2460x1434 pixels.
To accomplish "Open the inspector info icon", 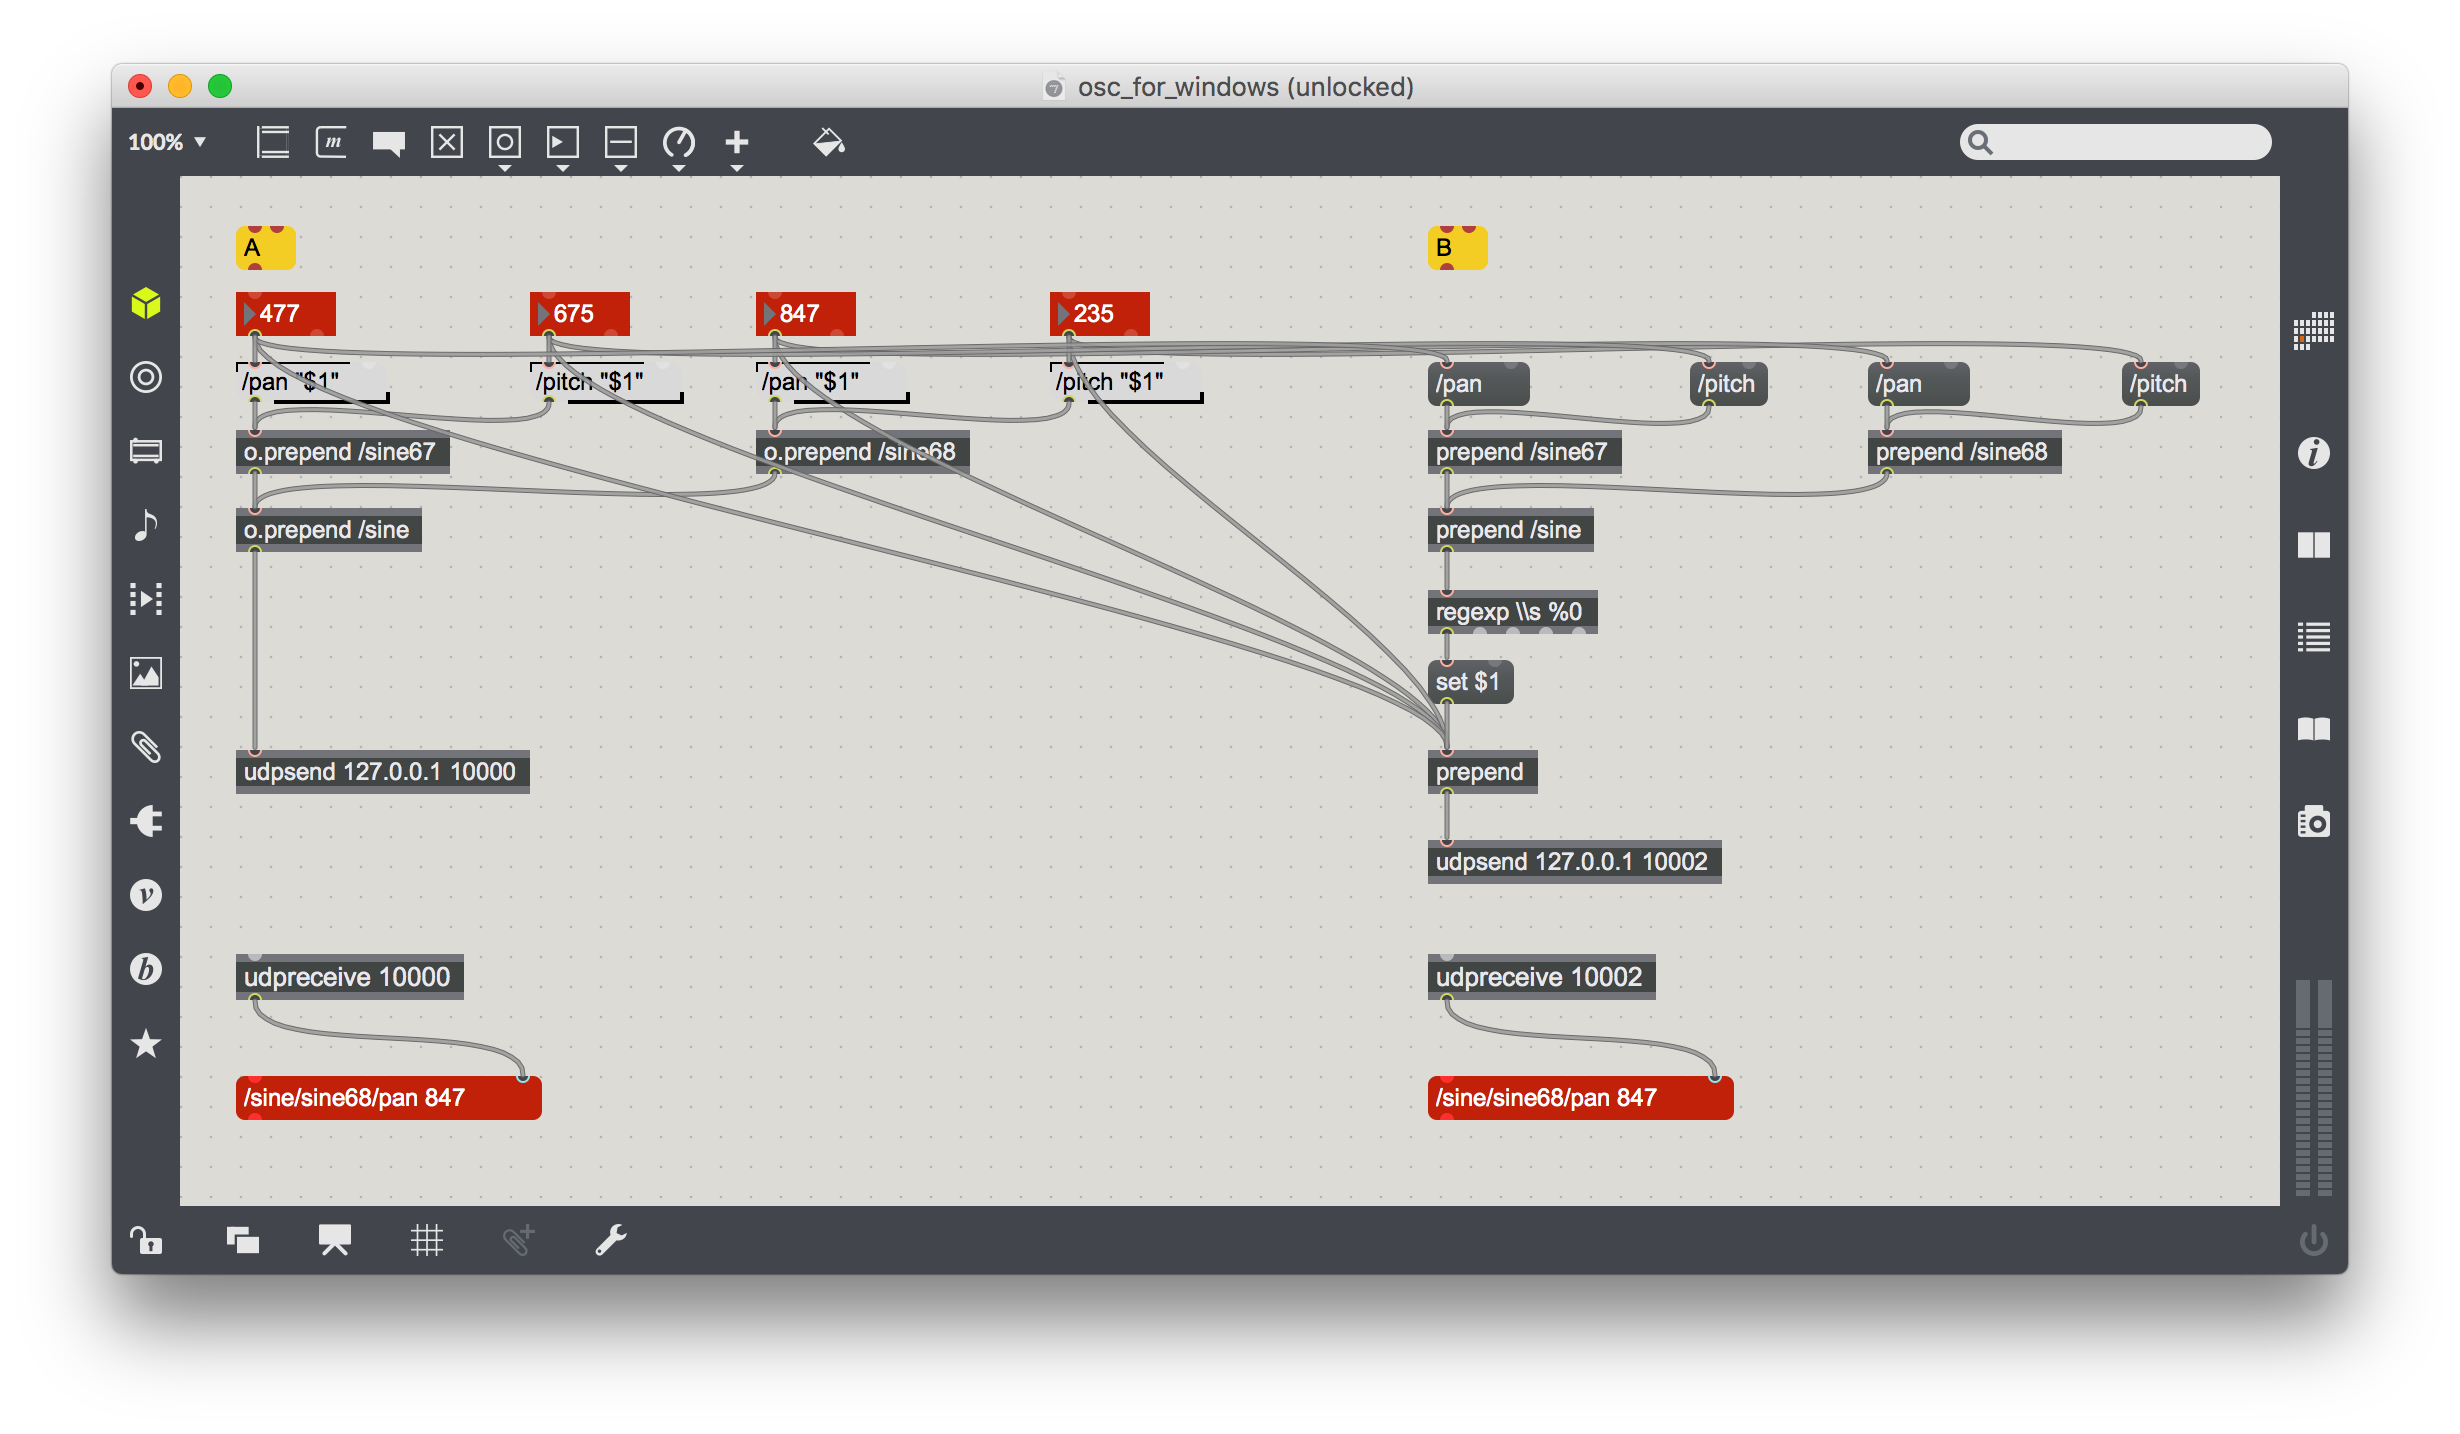I will (2313, 453).
